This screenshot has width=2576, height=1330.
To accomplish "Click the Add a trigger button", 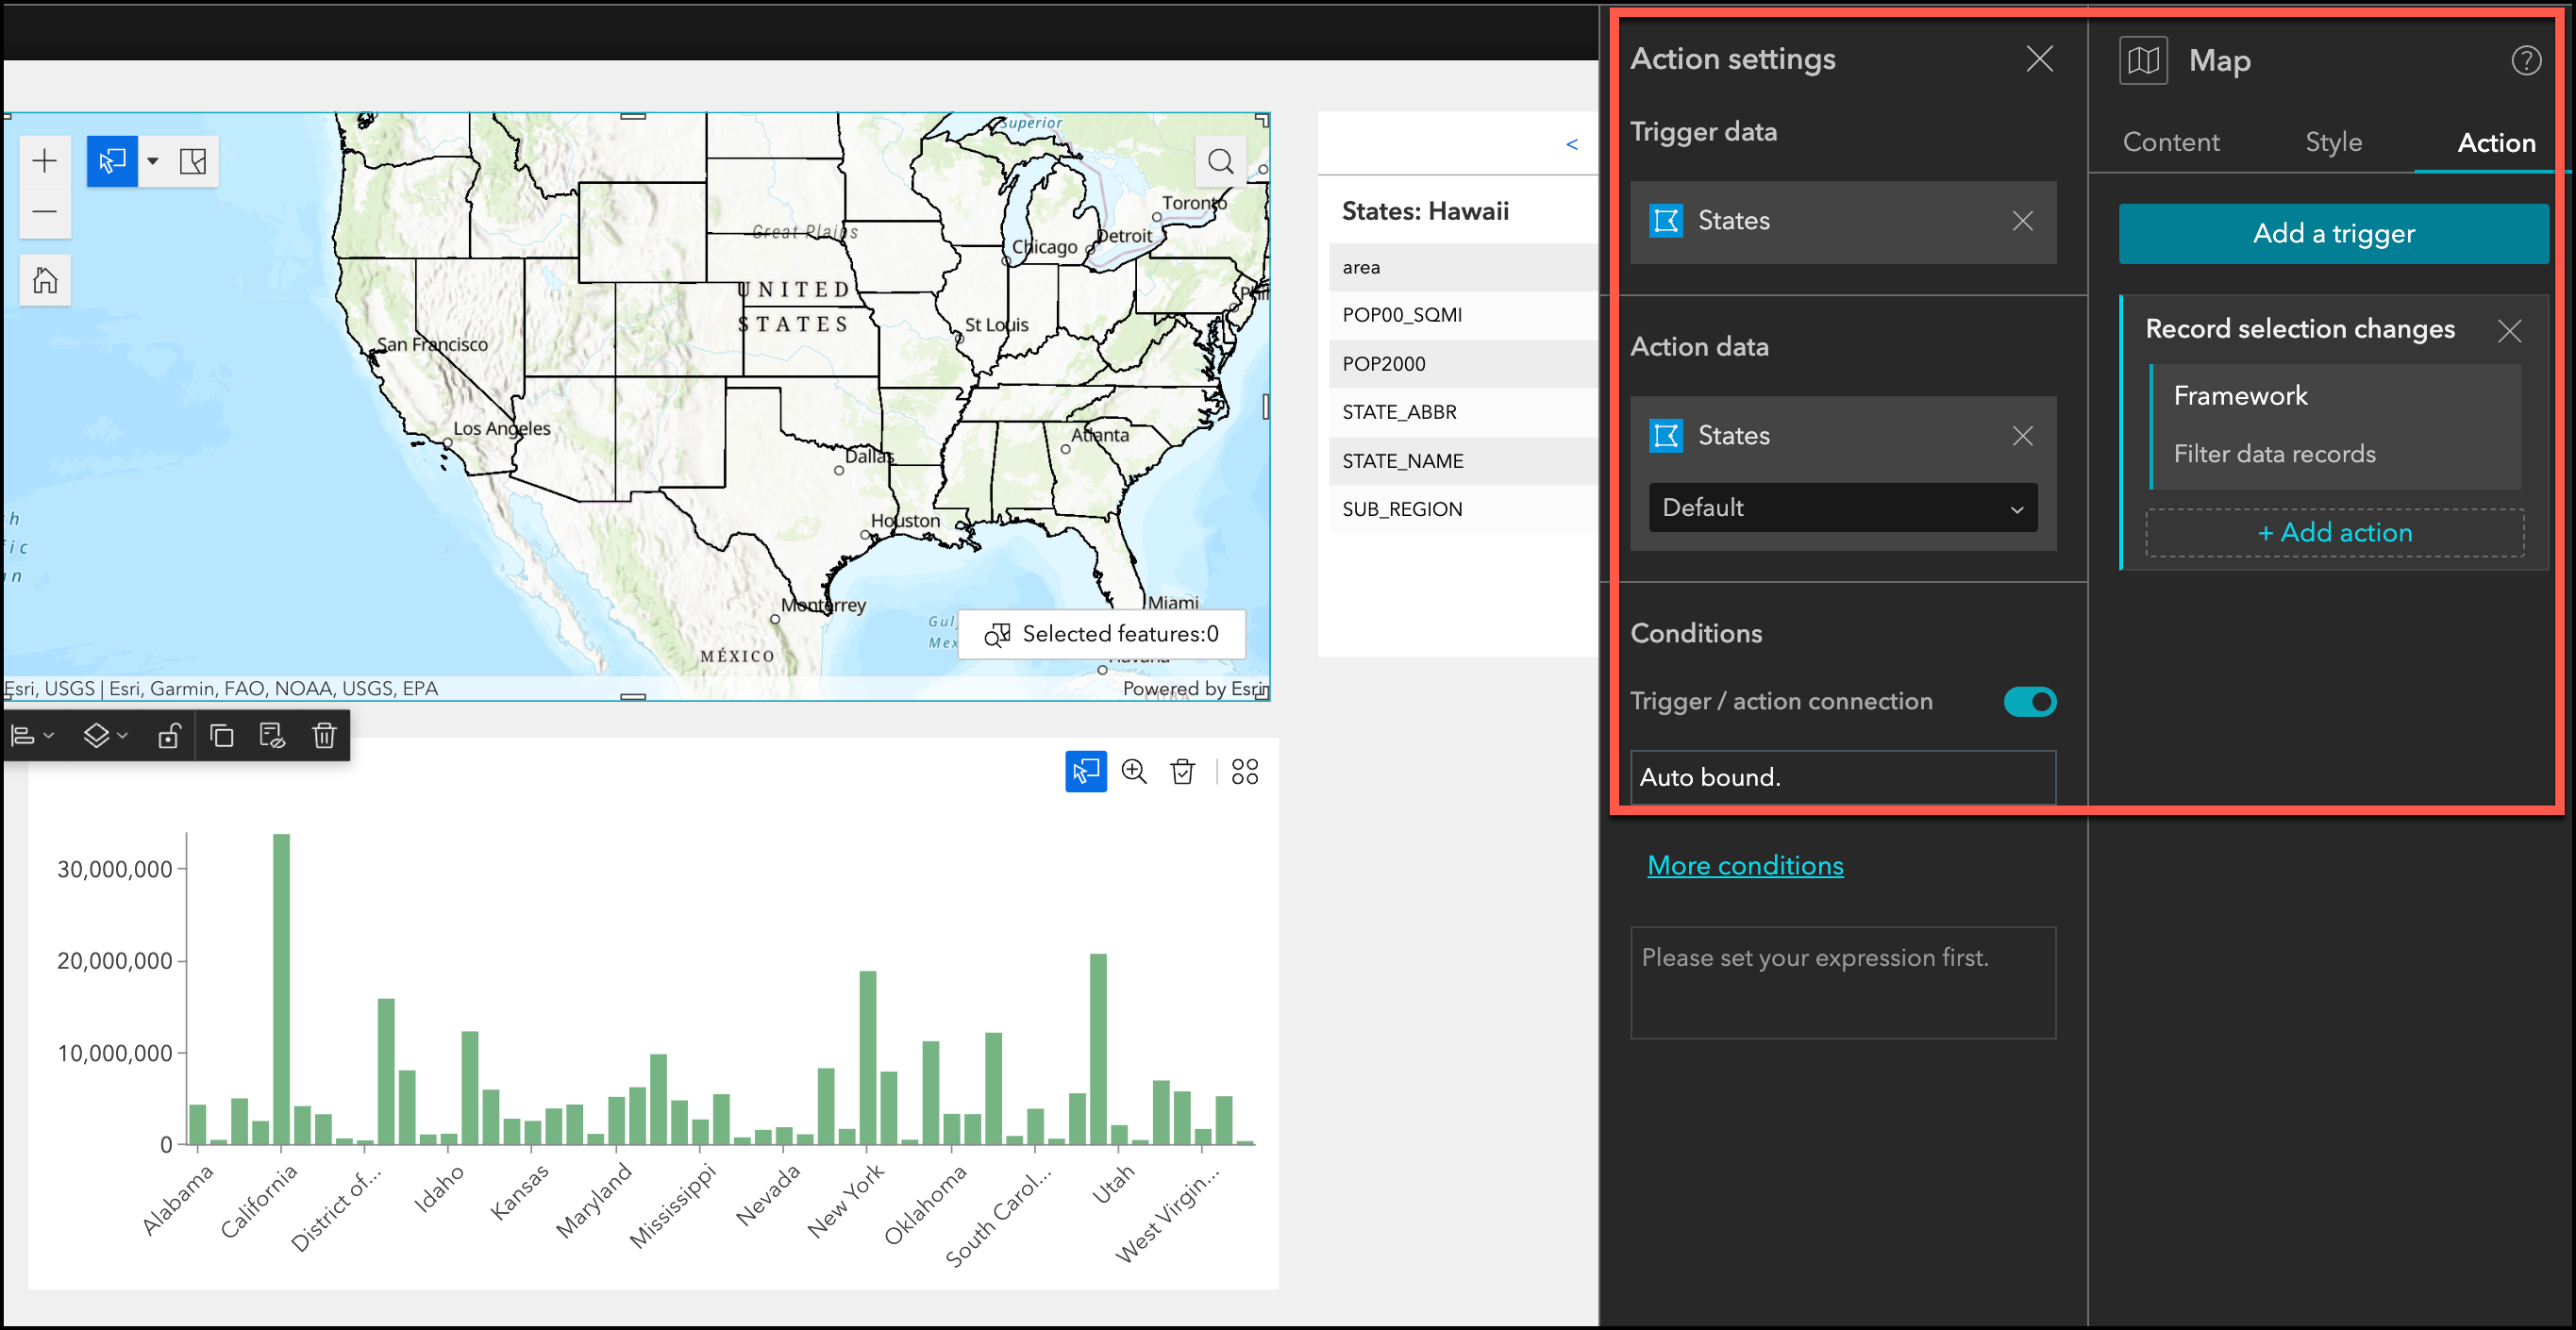I will (x=2333, y=233).
